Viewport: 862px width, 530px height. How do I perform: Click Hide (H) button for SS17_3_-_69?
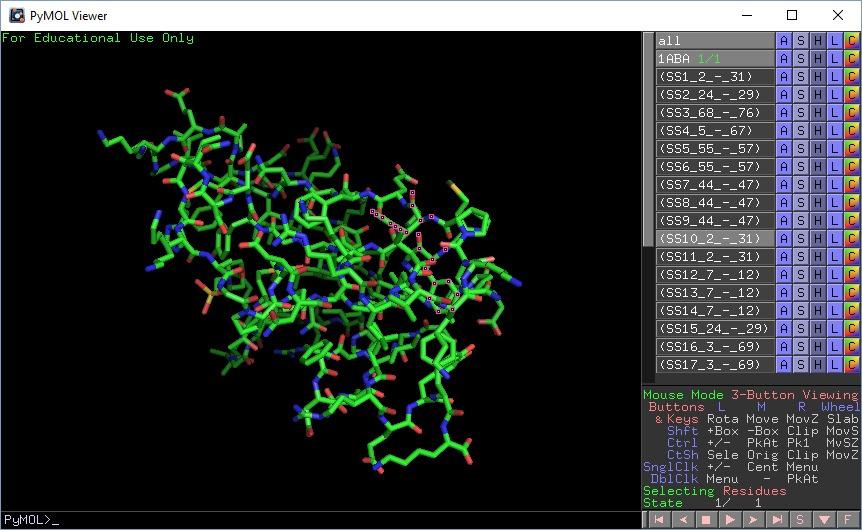pos(817,365)
